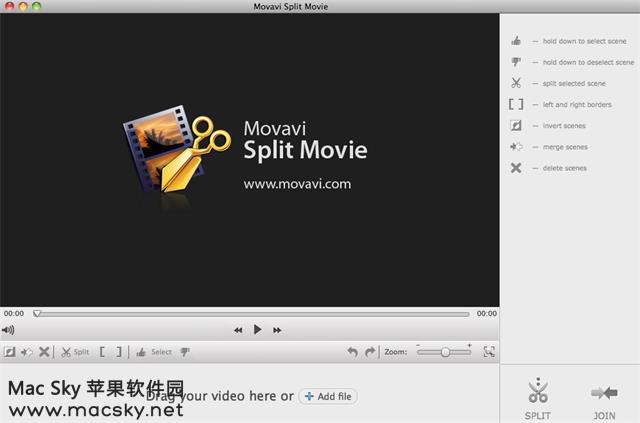Screen dimensions: 640x423
Task: Click thumbs-down icon in help legend
Action: tap(516, 62)
